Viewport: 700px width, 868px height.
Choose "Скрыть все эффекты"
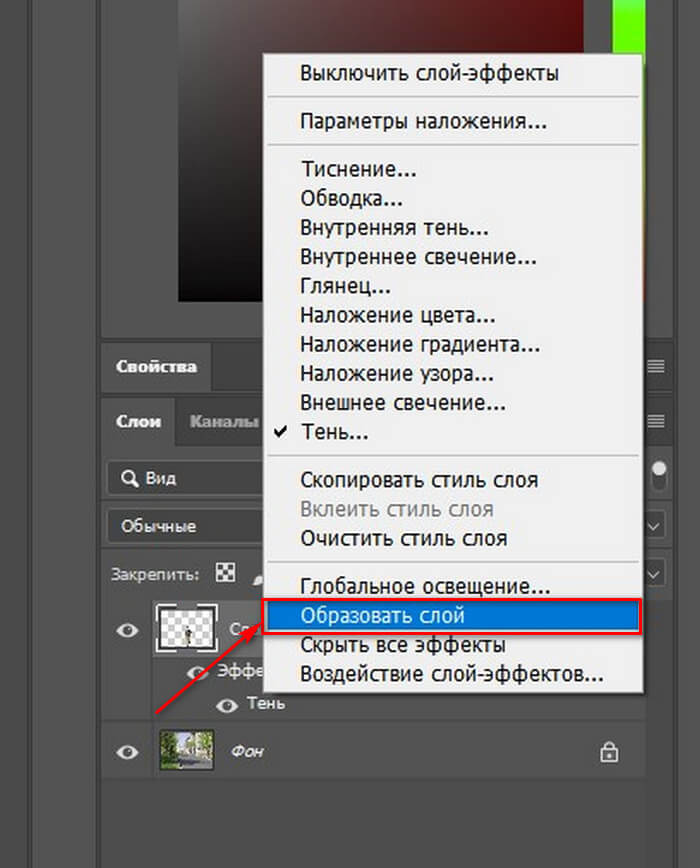[x=402, y=645]
